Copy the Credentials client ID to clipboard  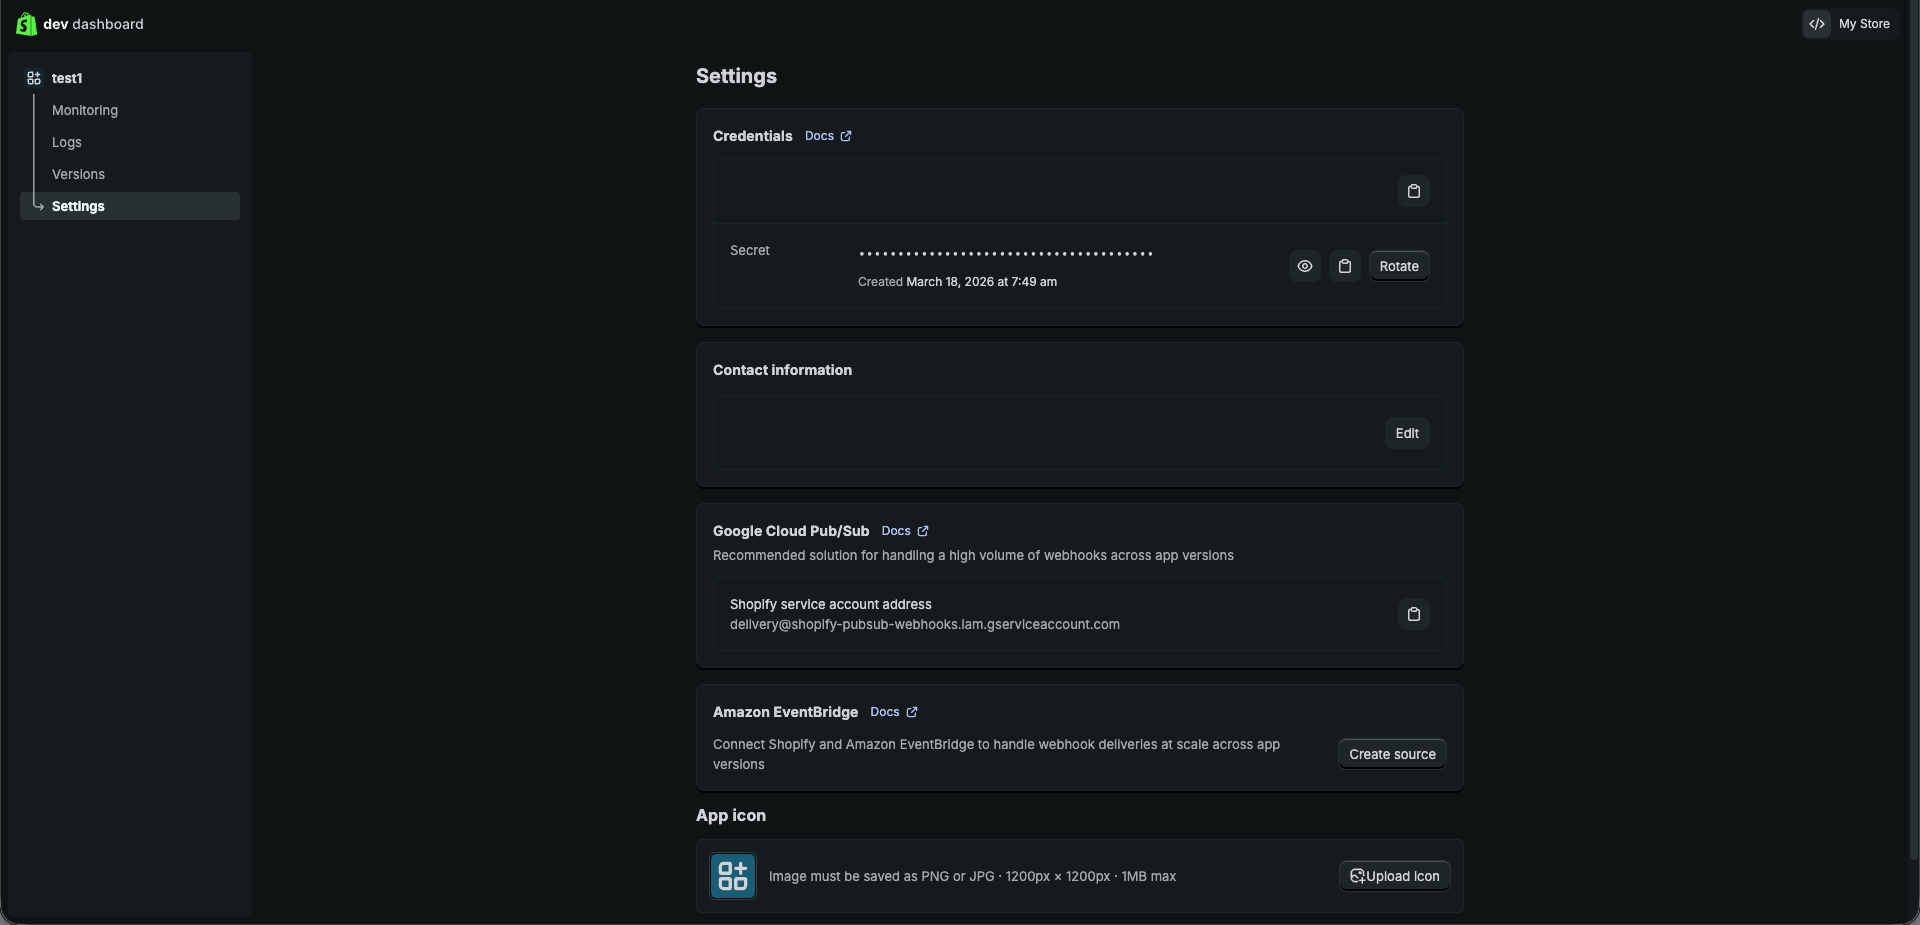coord(1413,190)
